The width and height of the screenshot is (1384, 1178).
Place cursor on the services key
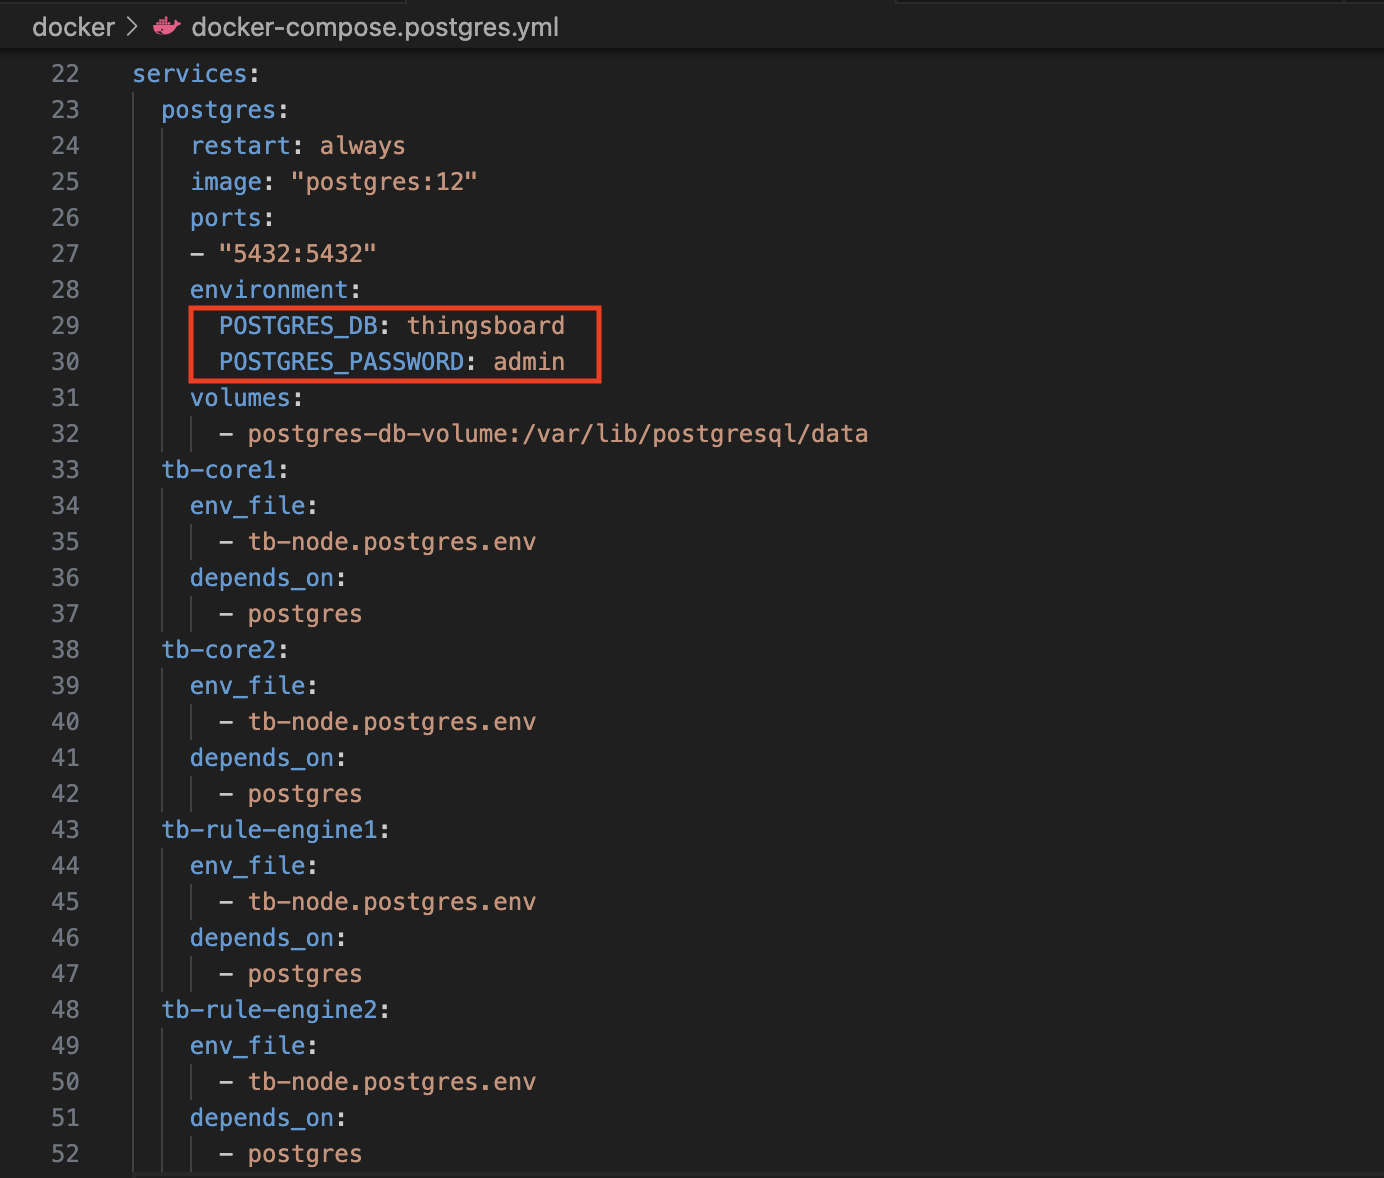pos(189,74)
